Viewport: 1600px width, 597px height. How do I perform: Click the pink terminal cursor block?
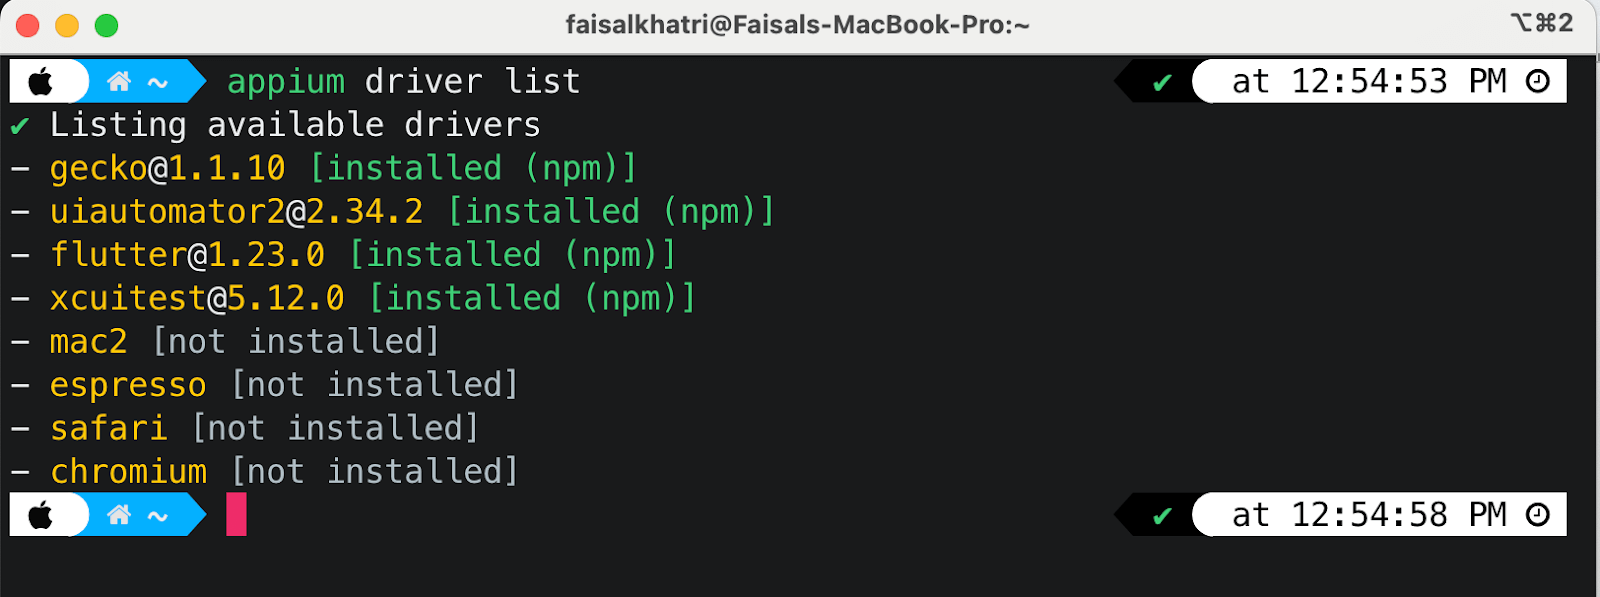[238, 514]
